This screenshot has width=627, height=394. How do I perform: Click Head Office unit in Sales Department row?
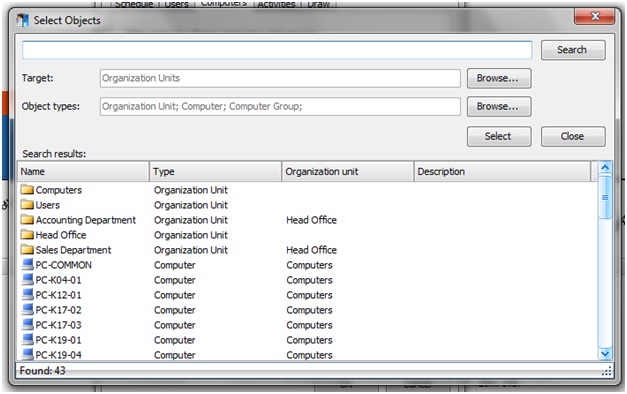click(312, 250)
